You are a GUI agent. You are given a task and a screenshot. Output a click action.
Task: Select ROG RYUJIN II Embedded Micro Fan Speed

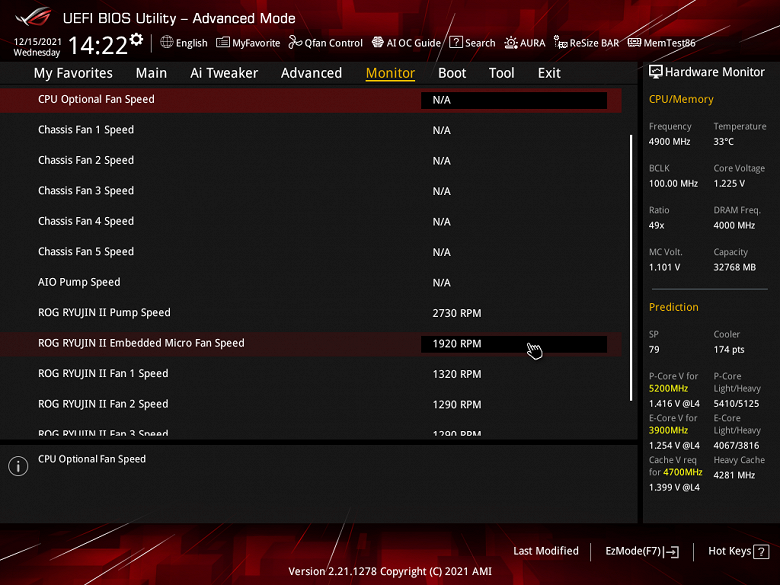(311, 344)
